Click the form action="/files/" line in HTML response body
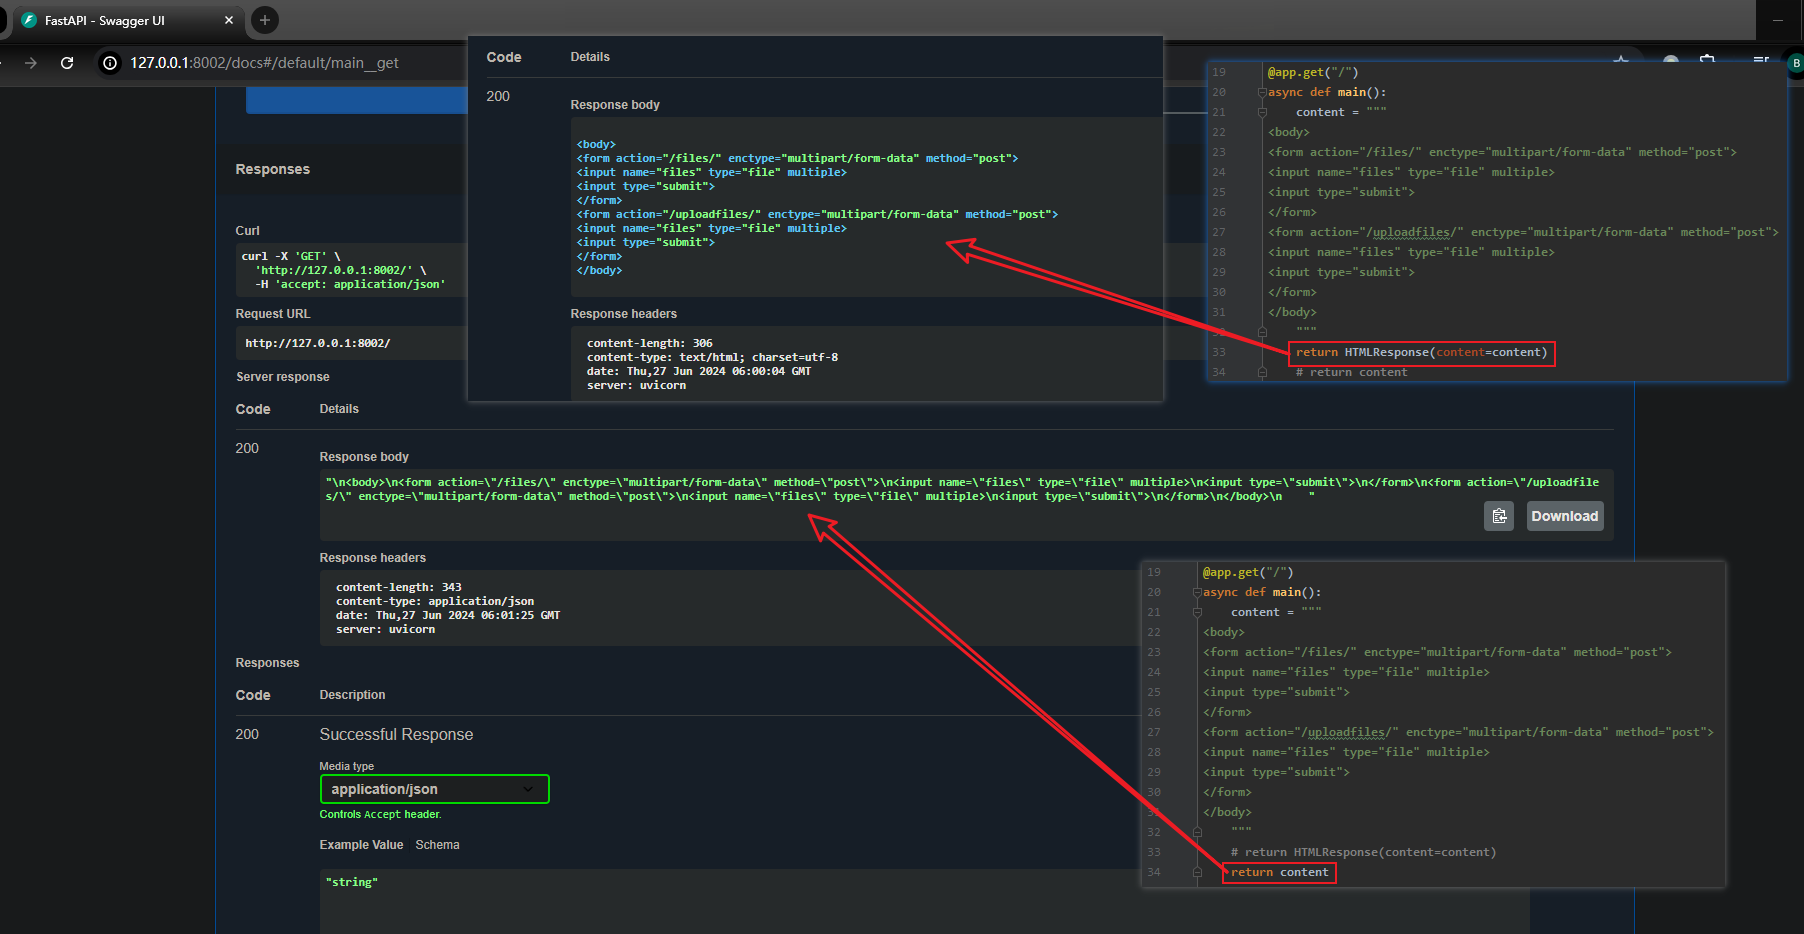This screenshot has width=1804, height=934. 797,158
